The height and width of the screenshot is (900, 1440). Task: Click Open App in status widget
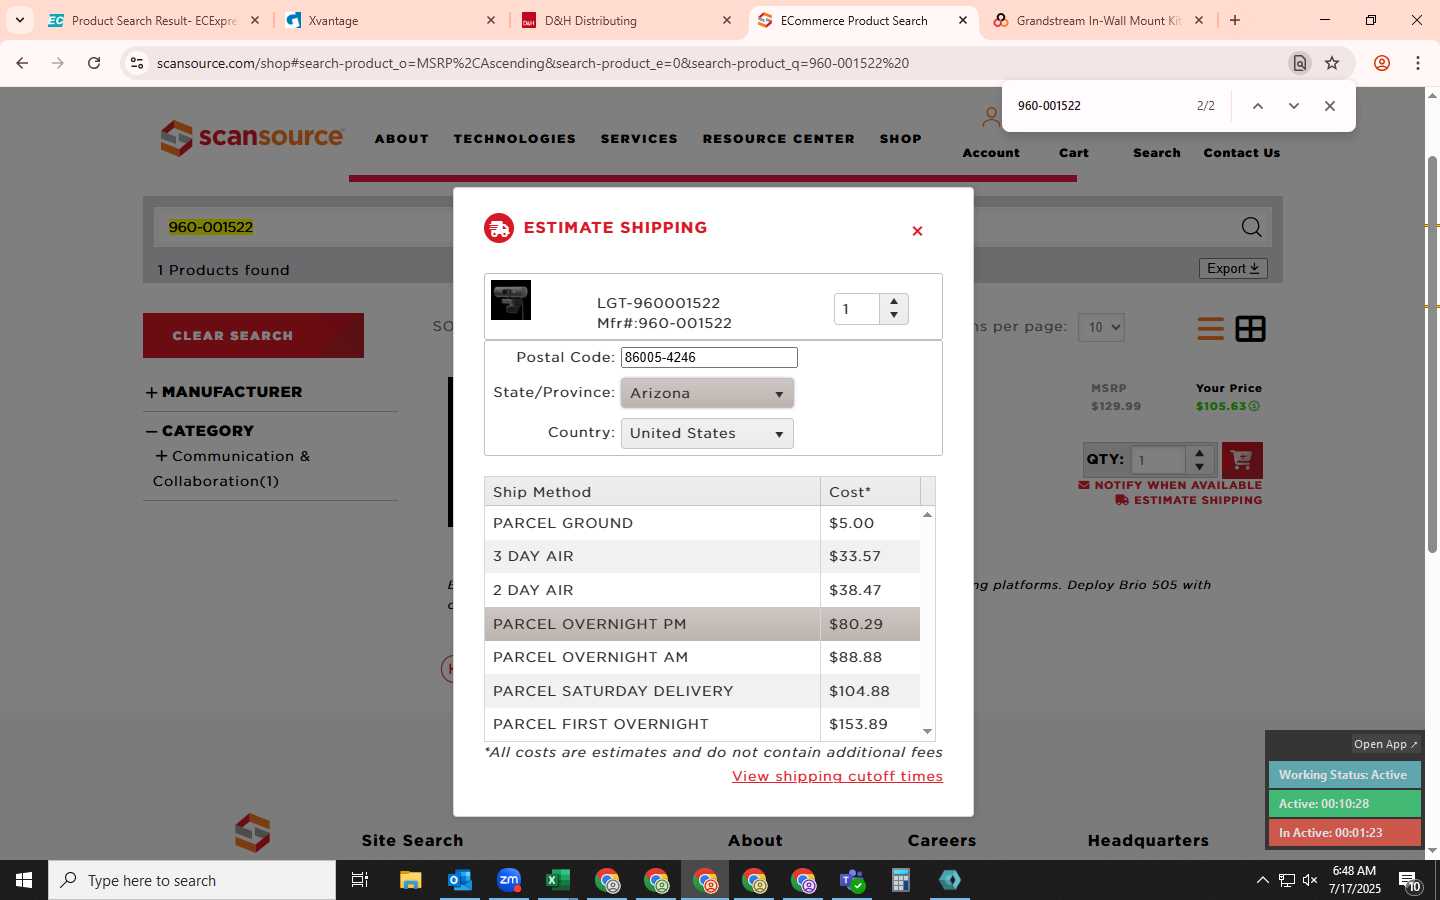click(x=1385, y=744)
